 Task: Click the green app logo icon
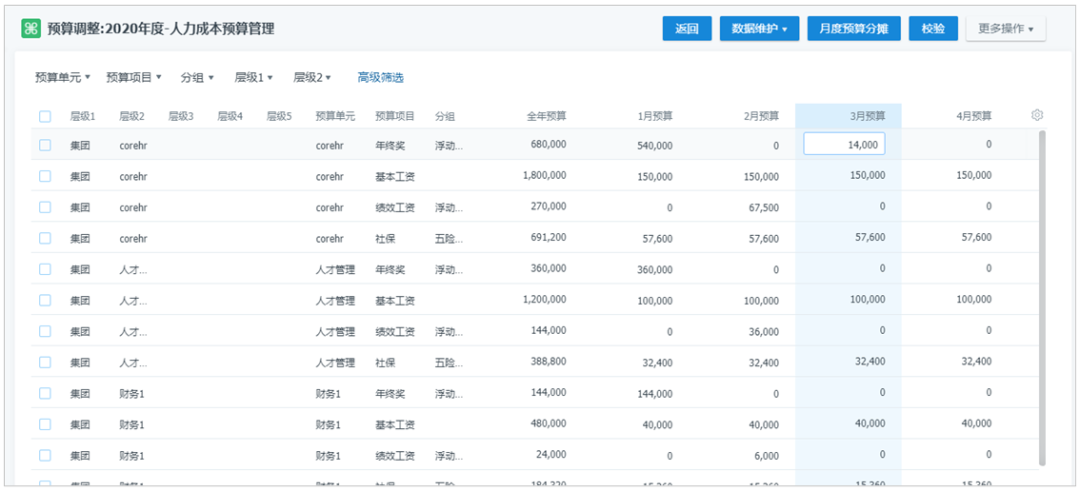point(31,28)
